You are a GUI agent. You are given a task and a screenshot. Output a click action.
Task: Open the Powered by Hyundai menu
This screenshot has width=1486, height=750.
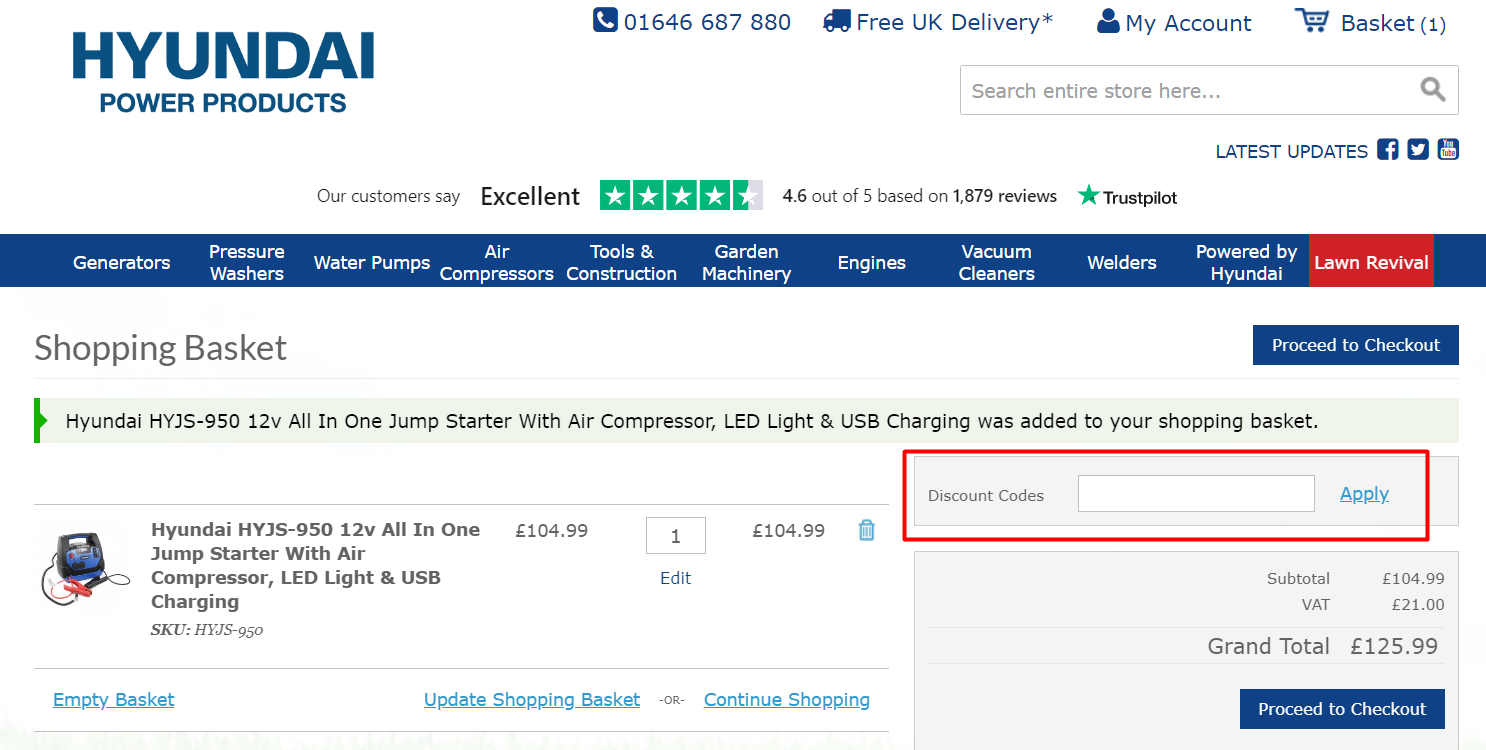point(1247,262)
